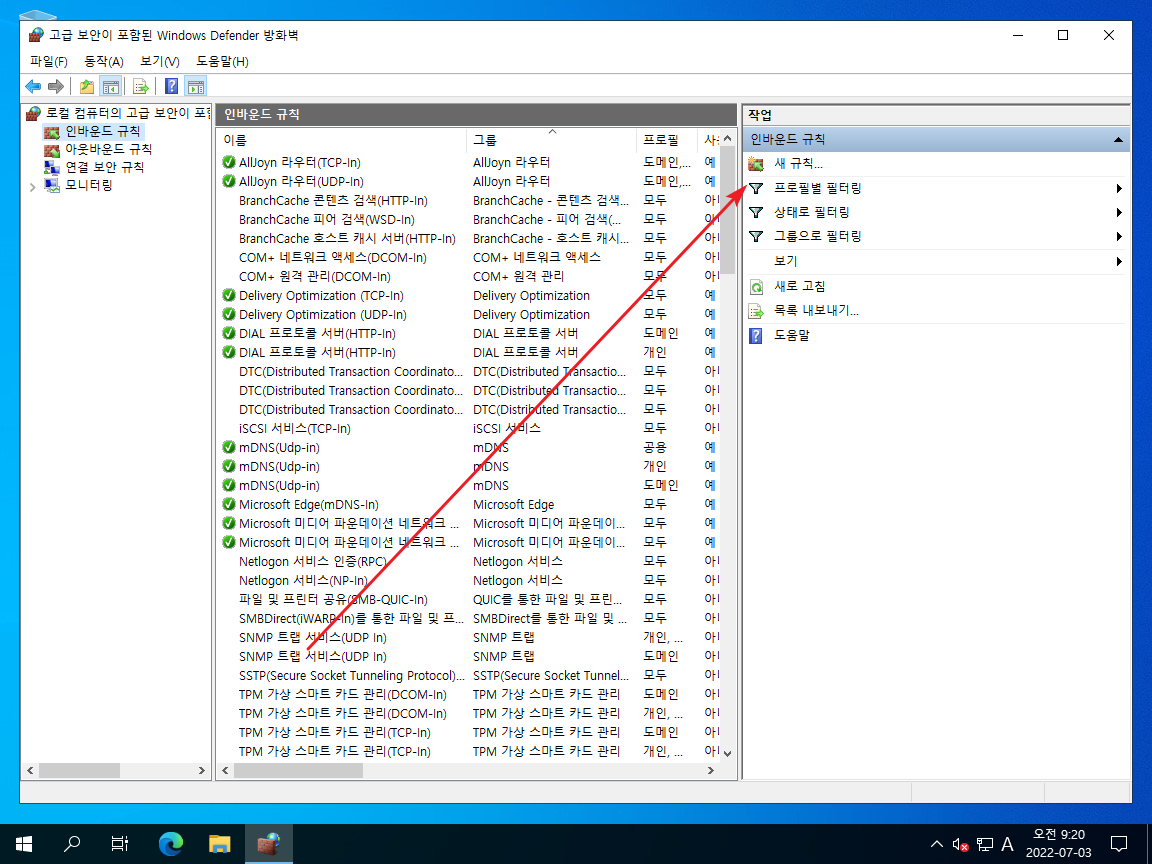The width and height of the screenshot is (1152, 864).
Task: Select rule iSCSI 서비스(TCP-In)
Action: tap(295, 428)
